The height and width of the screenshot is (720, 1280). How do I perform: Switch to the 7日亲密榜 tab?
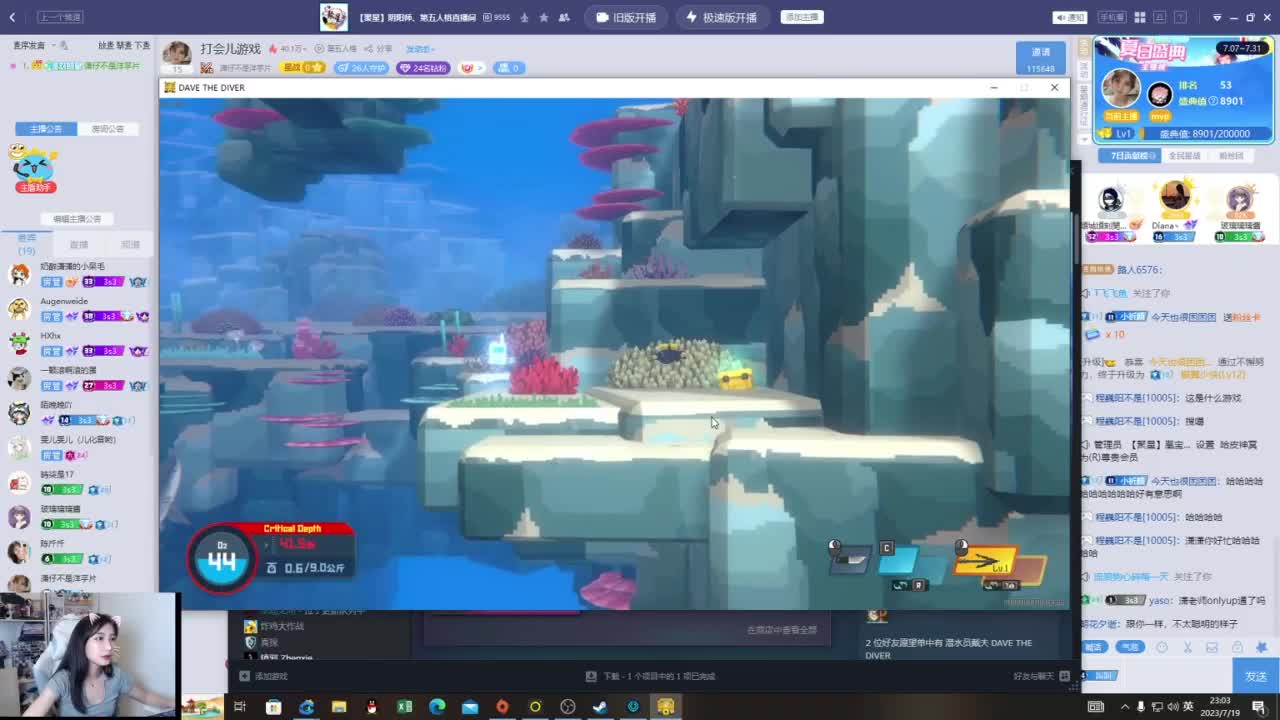1130,156
